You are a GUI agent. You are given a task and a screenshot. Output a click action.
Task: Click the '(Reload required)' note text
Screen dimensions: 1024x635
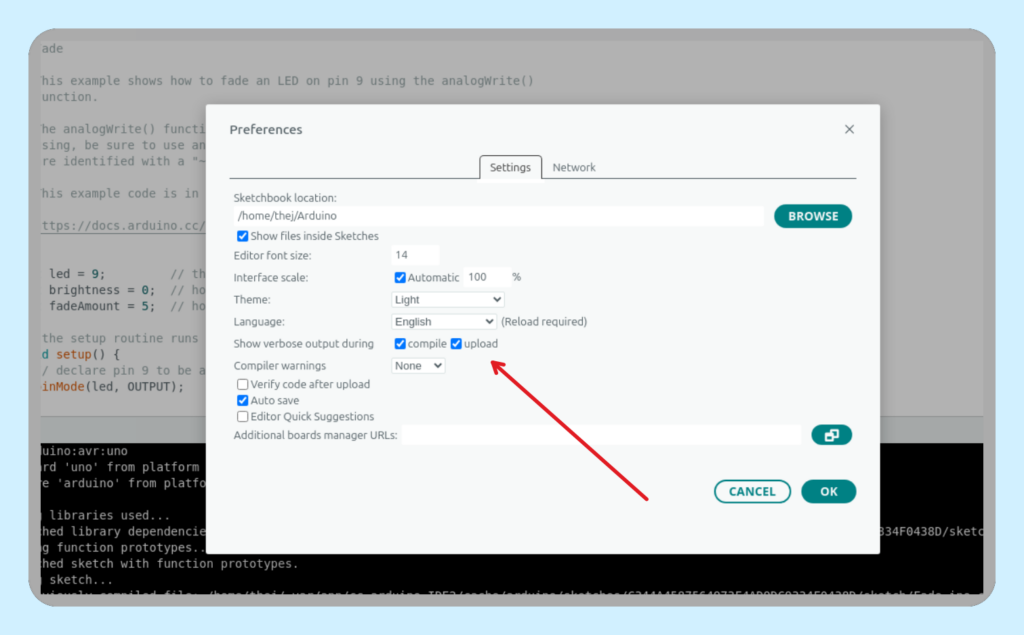tap(544, 321)
